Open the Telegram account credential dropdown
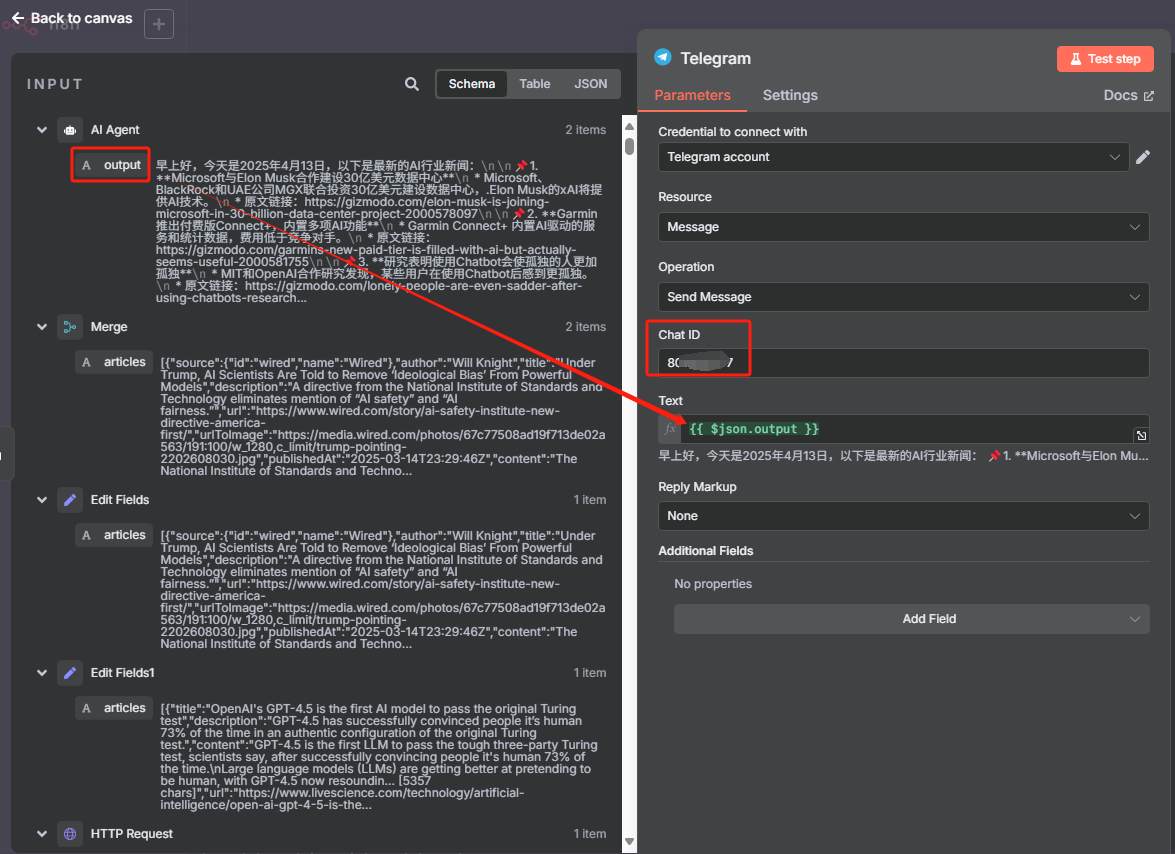 893,157
